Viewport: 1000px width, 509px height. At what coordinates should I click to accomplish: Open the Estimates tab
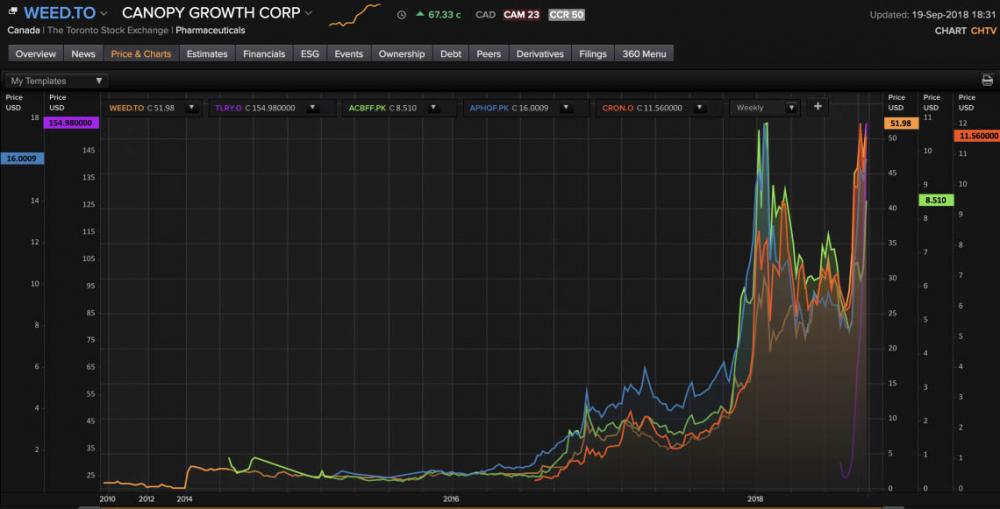click(x=207, y=54)
